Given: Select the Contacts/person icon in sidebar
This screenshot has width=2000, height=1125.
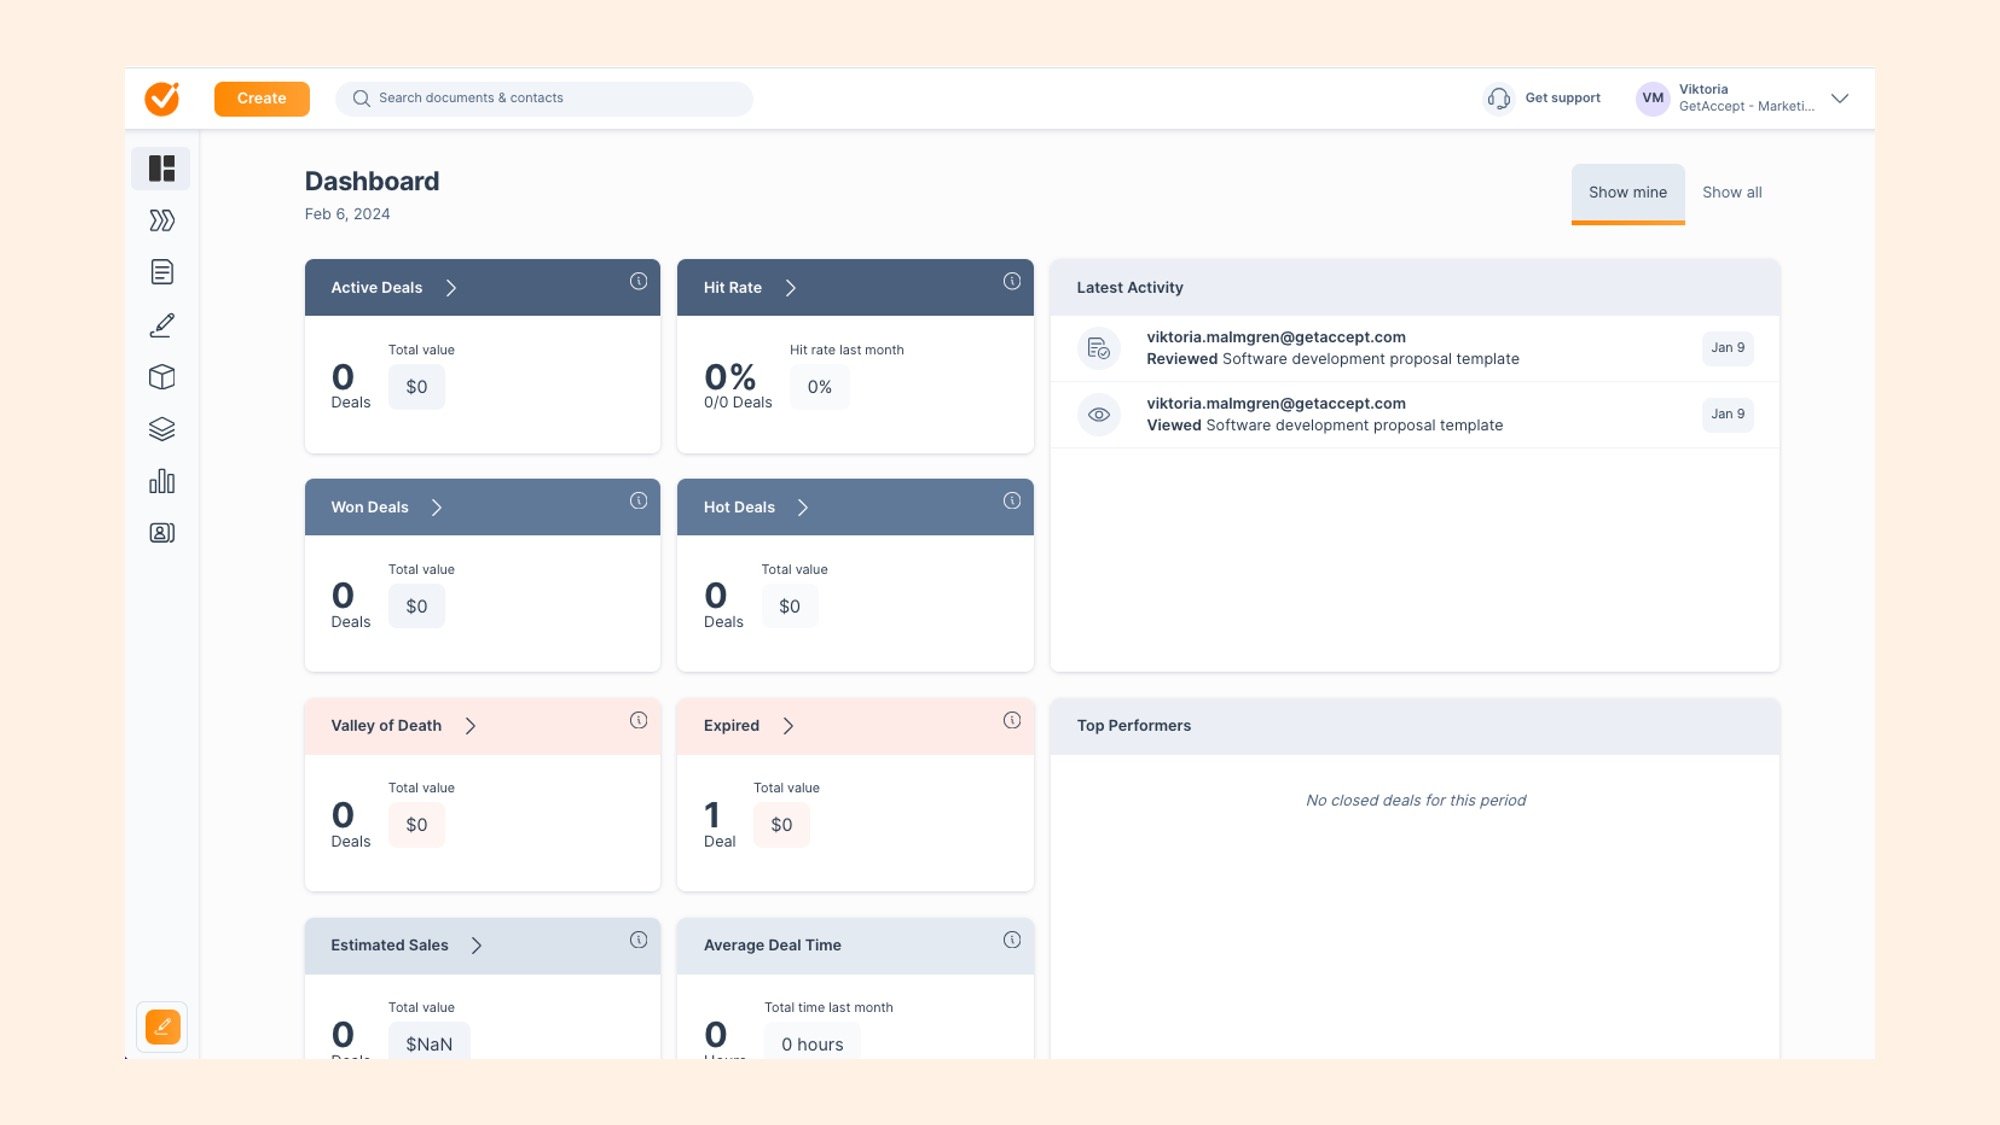Looking at the screenshot, I should [161, 533].
